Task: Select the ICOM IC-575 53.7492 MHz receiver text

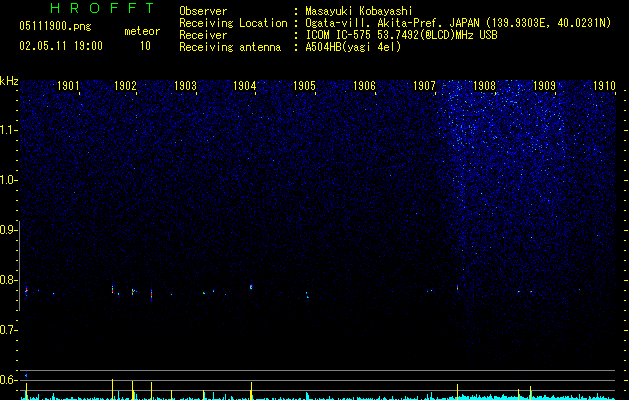Action: (x=401, y=35)
